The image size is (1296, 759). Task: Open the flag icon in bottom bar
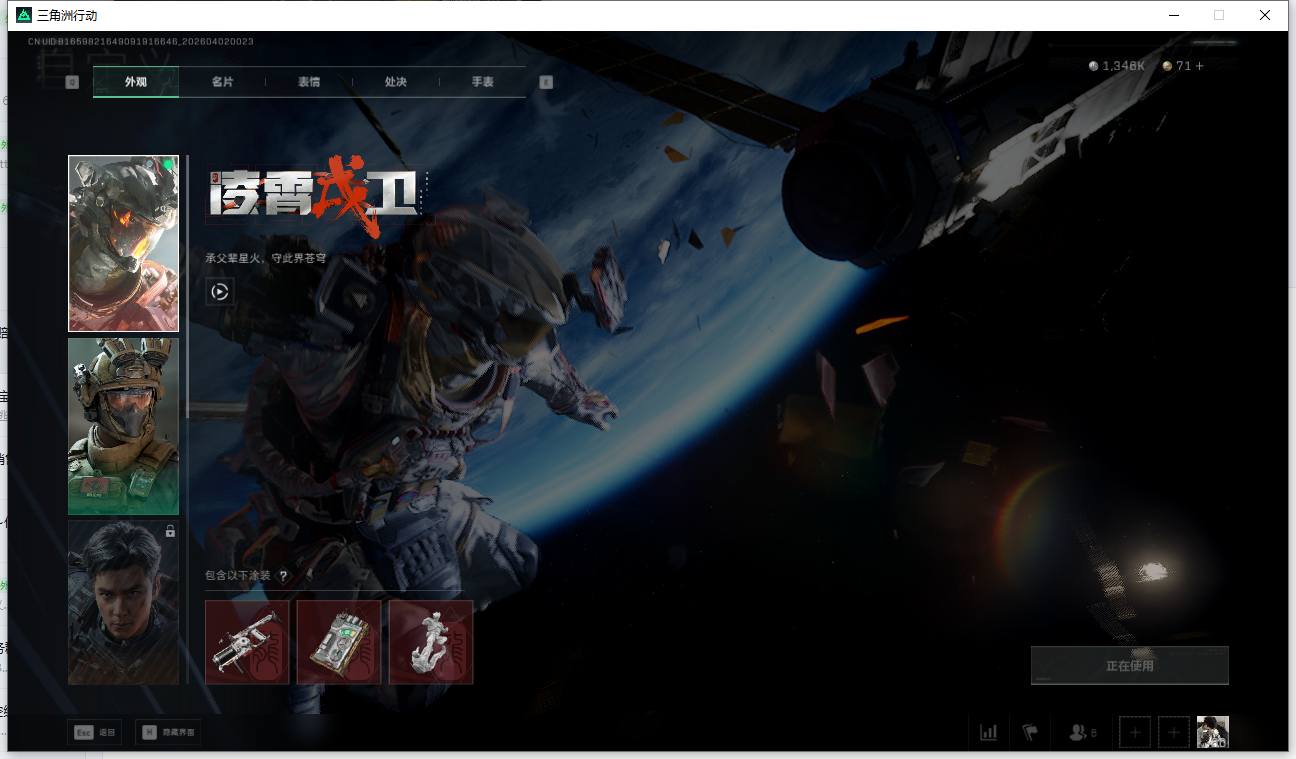click(x=1030, y=732)
